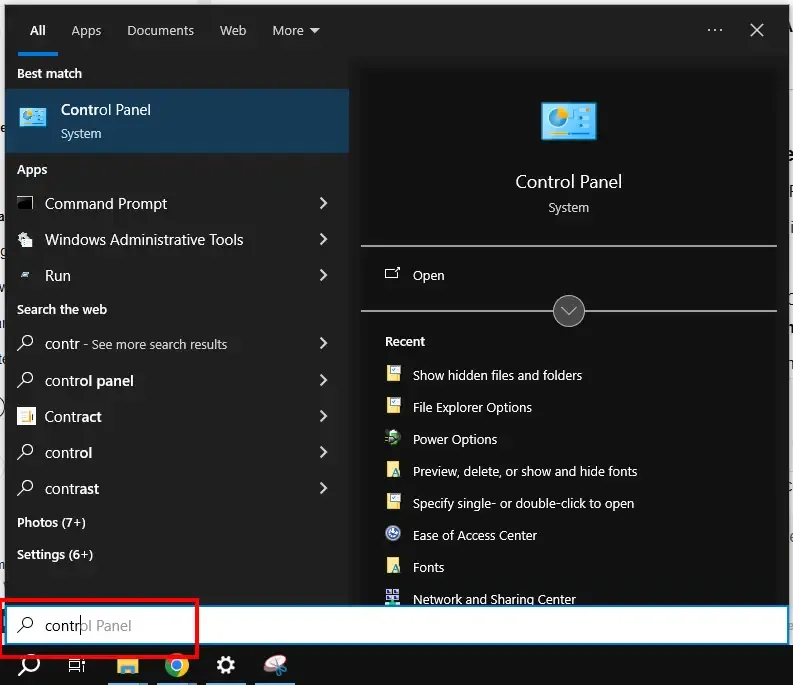
Task: Open 'File Explorer Options' recent item
Action: 472,407
